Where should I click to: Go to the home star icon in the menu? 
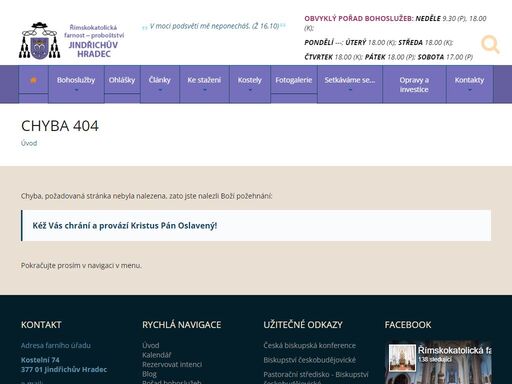33,80
